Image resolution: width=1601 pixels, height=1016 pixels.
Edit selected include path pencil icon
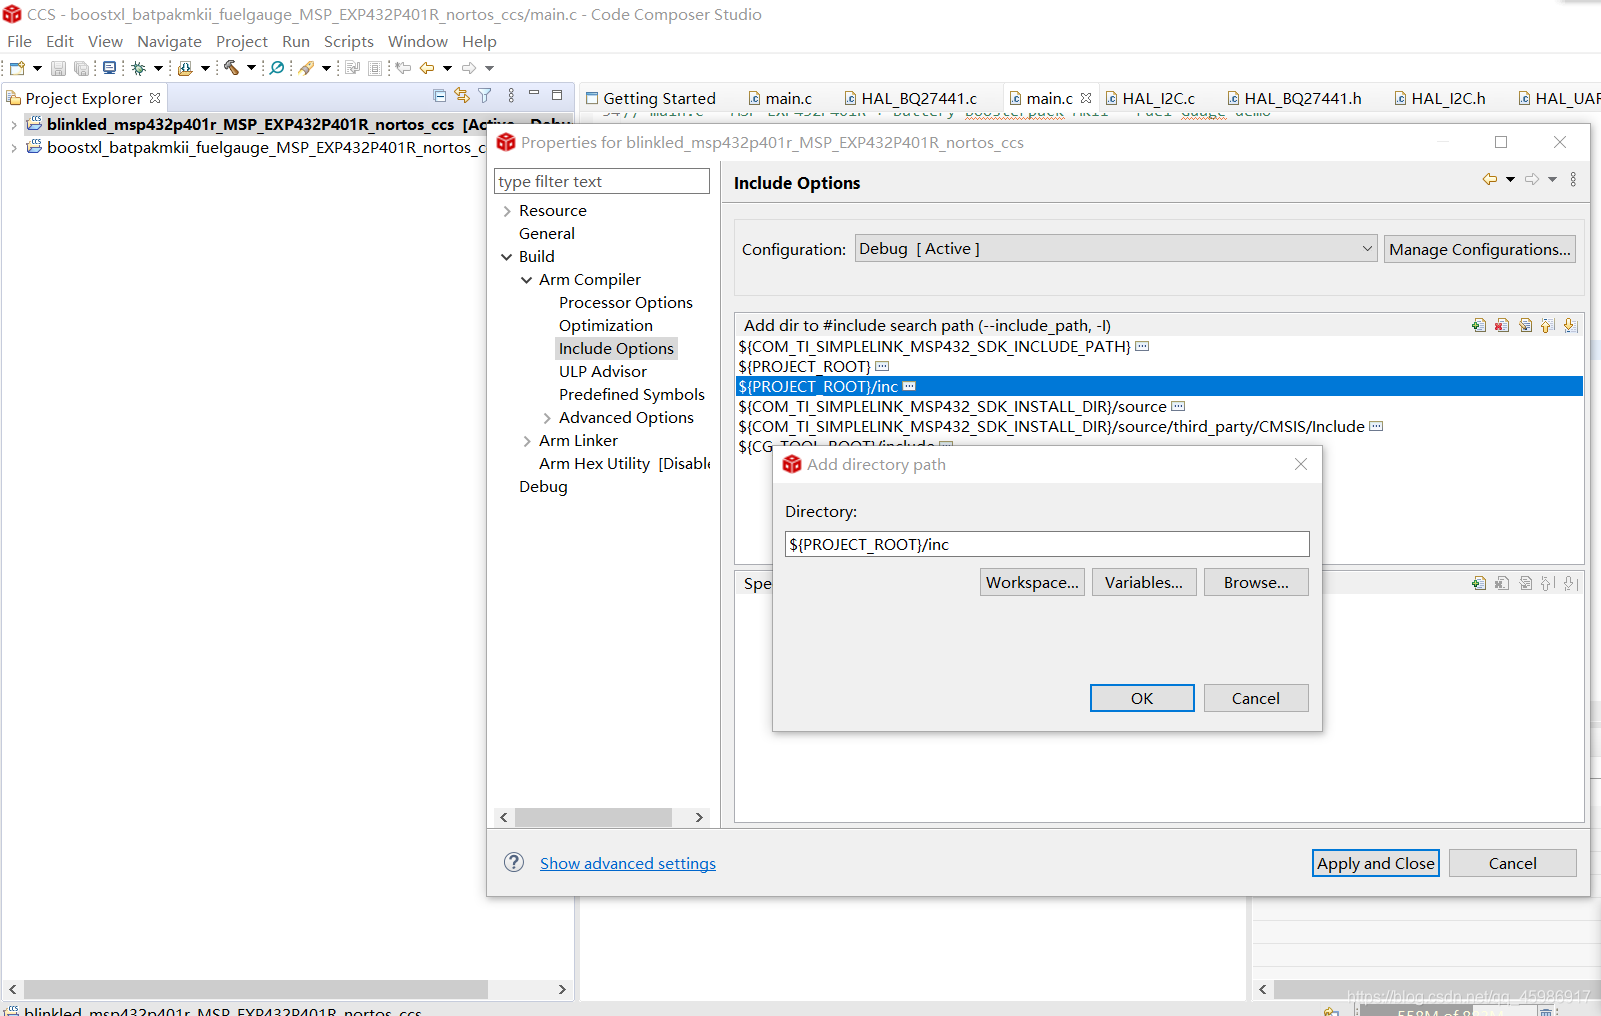(1525, 325)
